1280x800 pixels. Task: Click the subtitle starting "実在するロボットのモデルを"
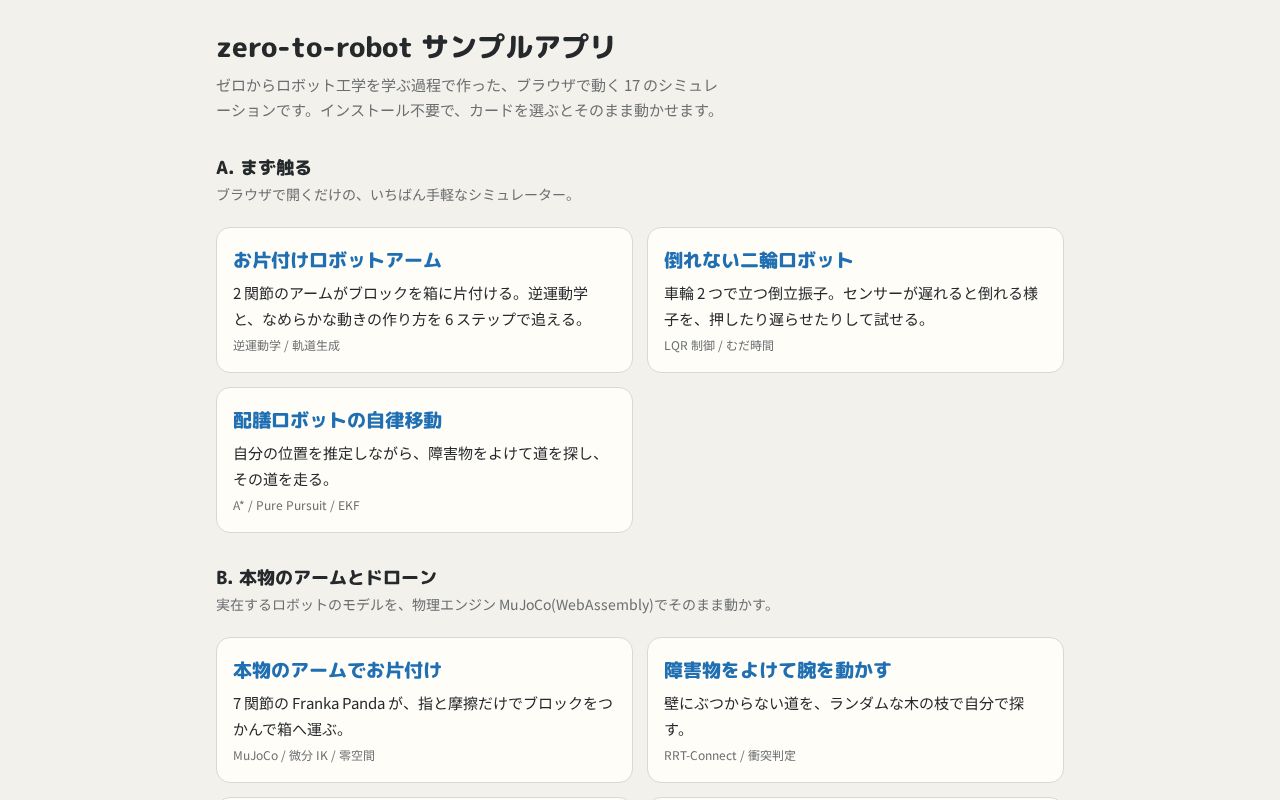pyautogui.click(x=495, y=605)
